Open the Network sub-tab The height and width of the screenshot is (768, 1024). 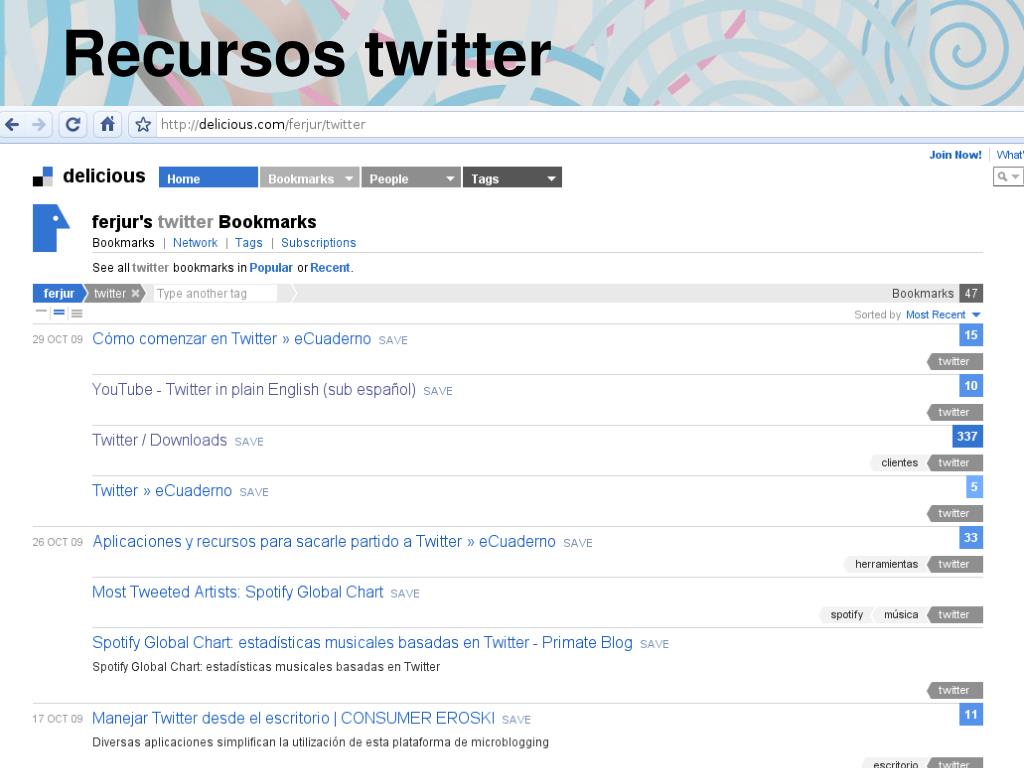coord(195,242)
